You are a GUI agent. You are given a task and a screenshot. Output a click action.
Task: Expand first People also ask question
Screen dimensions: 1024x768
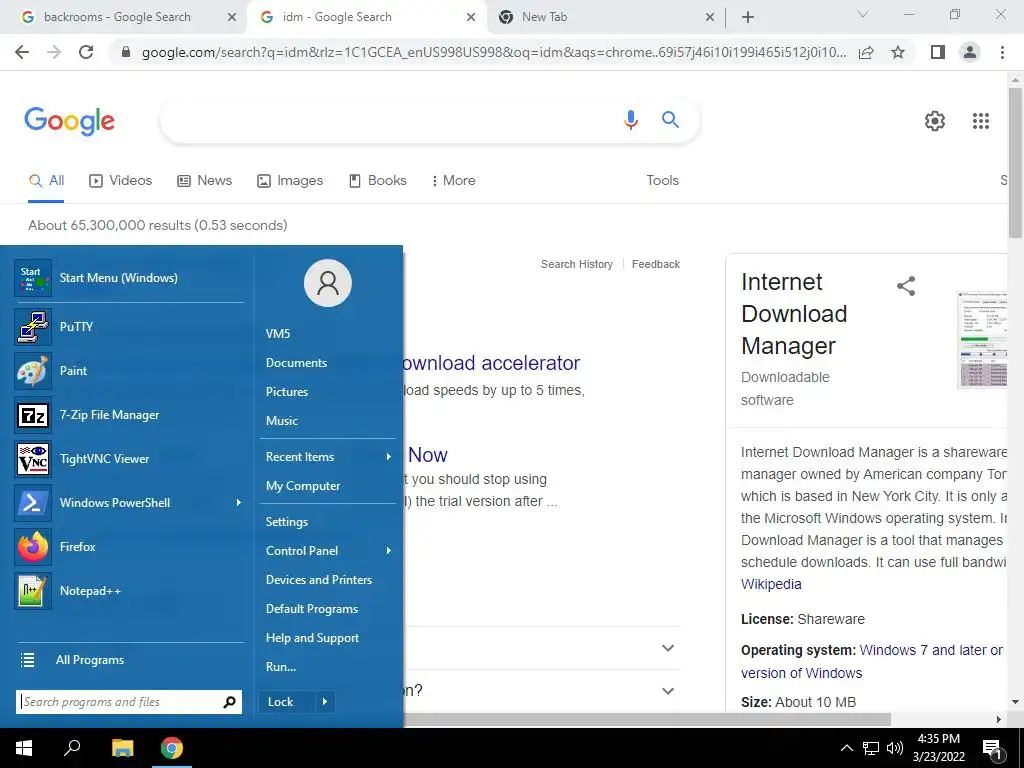(x=667, y=648)
